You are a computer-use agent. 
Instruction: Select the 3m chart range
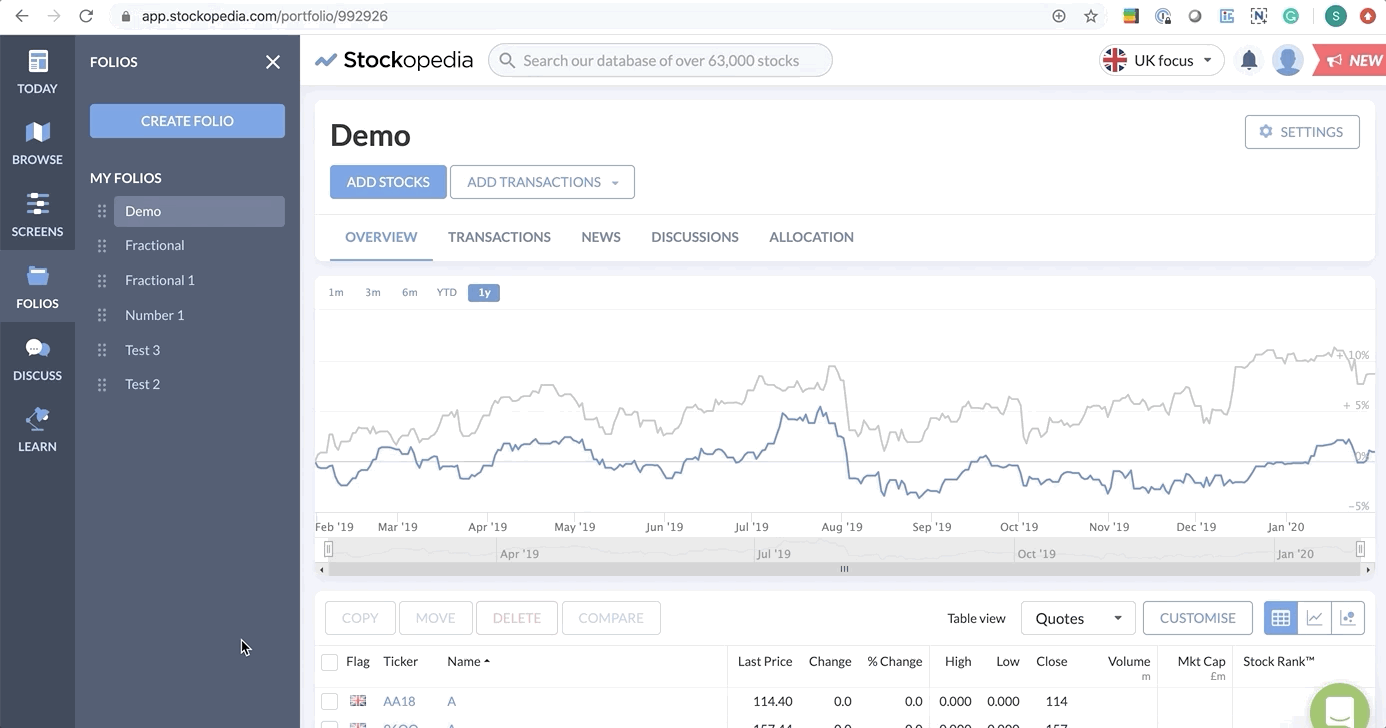coord(373,292)
